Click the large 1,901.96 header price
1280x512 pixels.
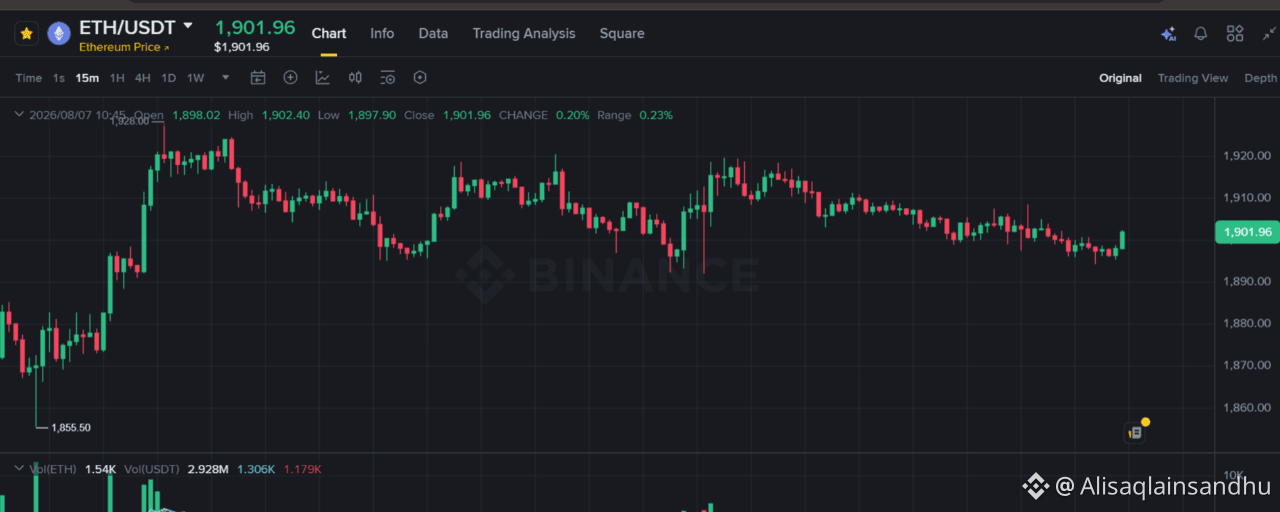click(x=255, y=27)
